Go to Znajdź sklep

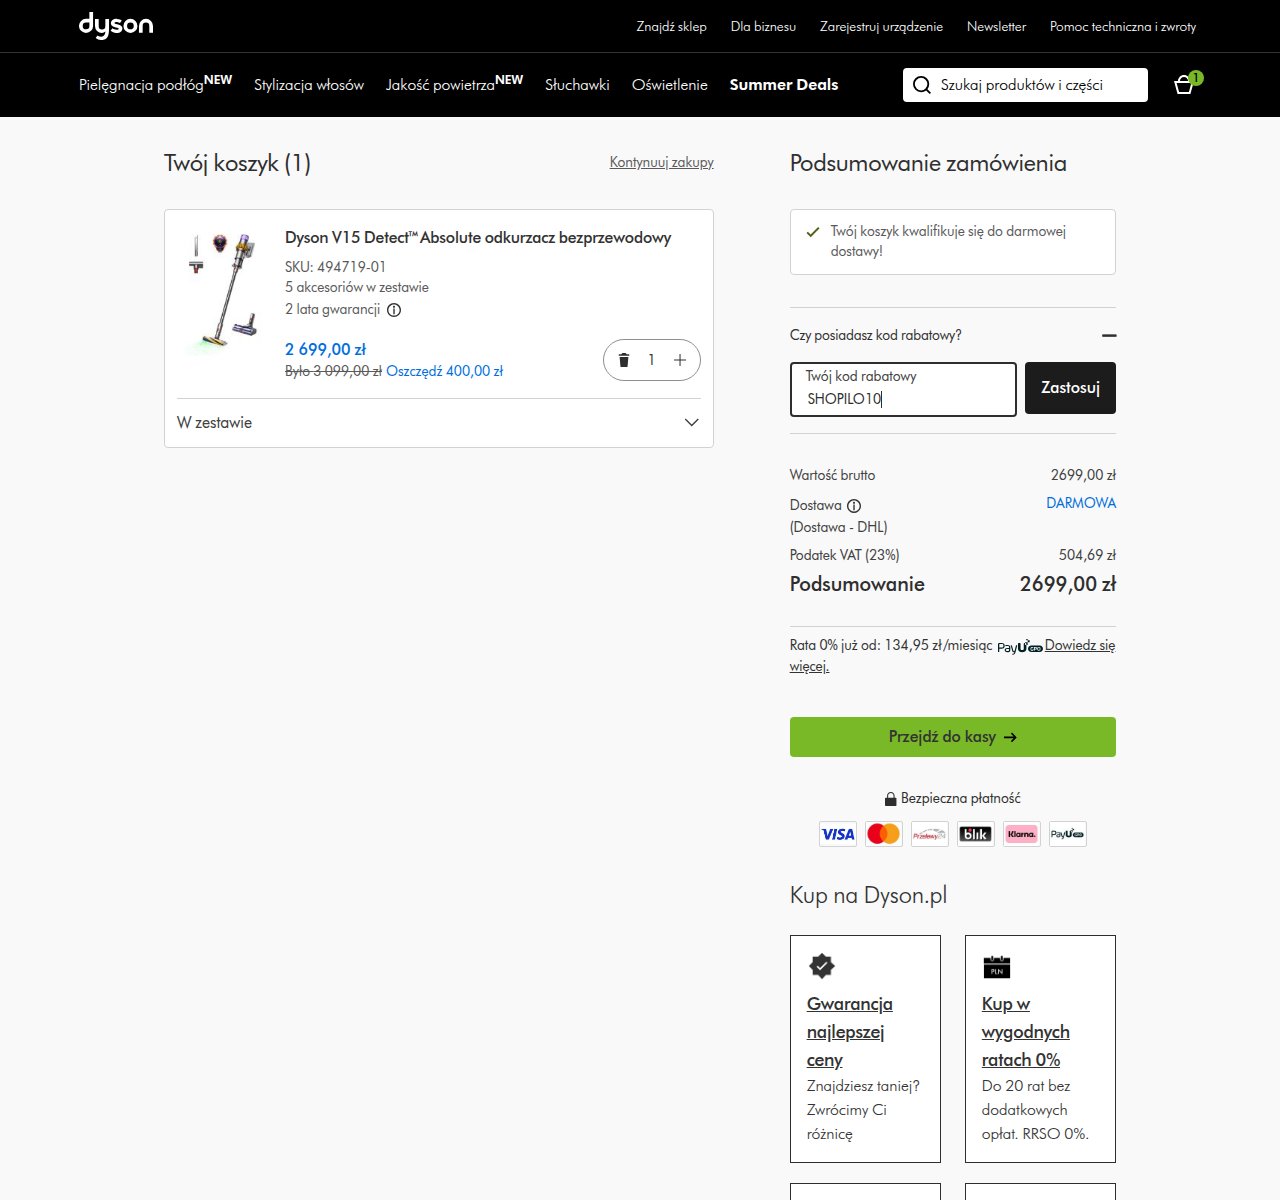pos(672,27)
